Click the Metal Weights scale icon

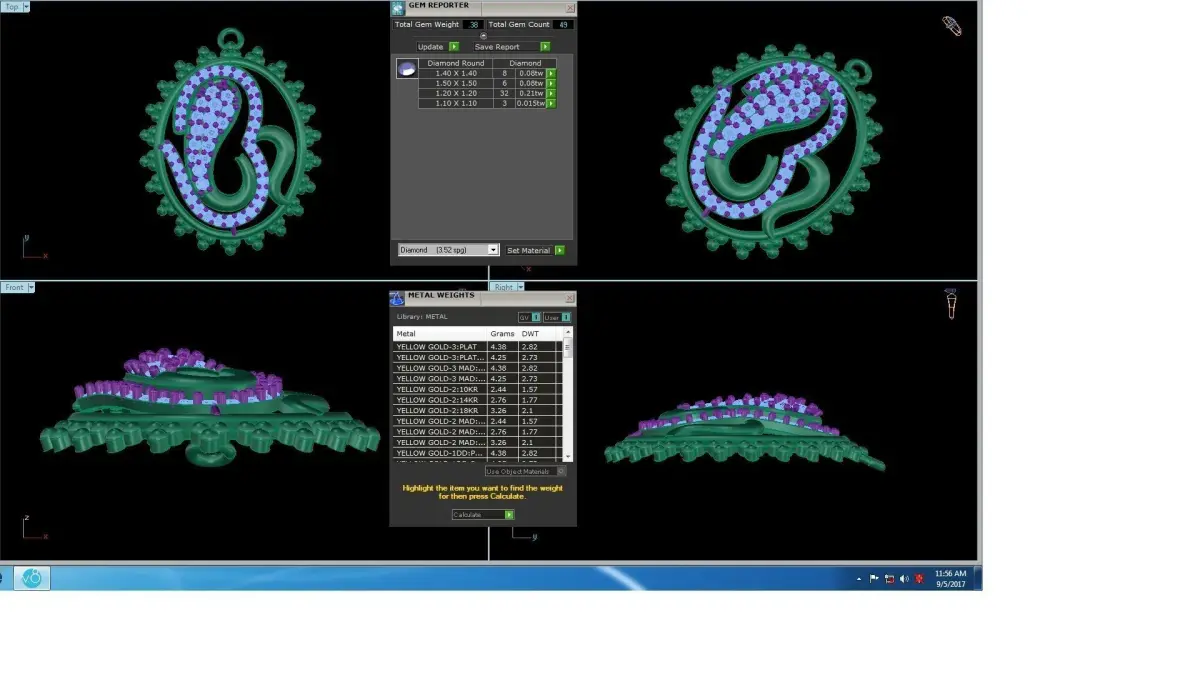pyautogui.click(x=397, y=298)
